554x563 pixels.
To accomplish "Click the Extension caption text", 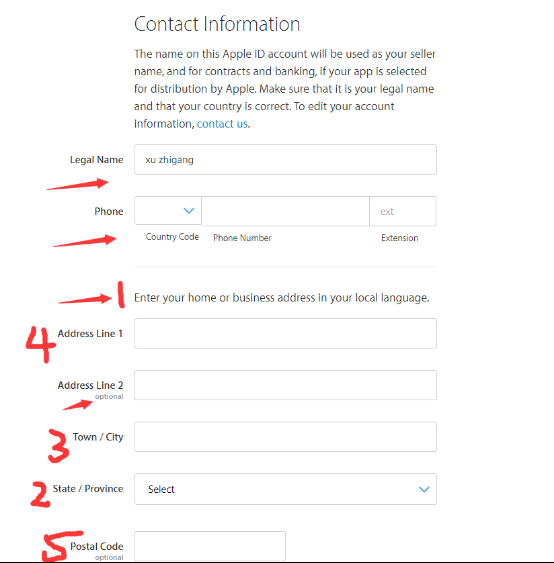I will [x=400, y=238].
